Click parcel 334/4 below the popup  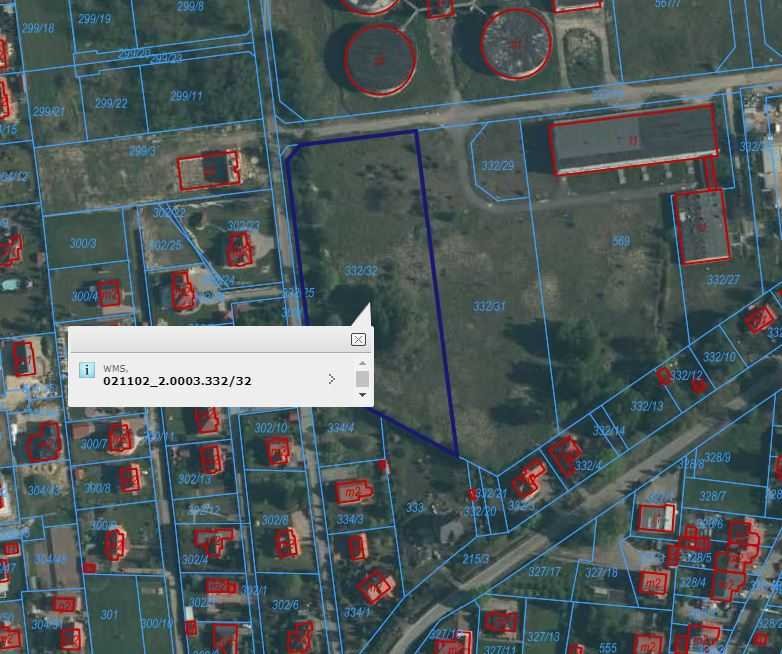[341, 428]
